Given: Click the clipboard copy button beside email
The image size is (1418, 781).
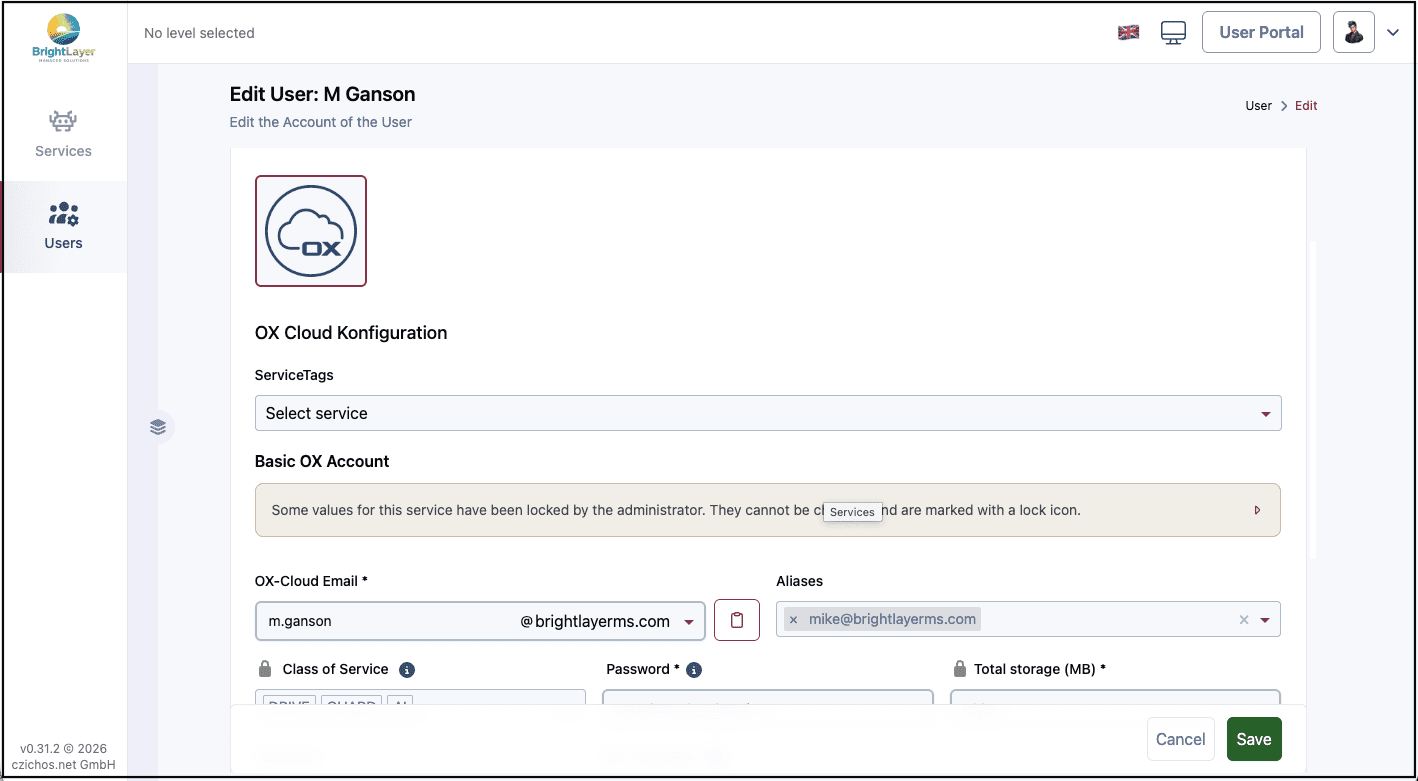Looking at the screenshot, I should (x=737, y=620).
